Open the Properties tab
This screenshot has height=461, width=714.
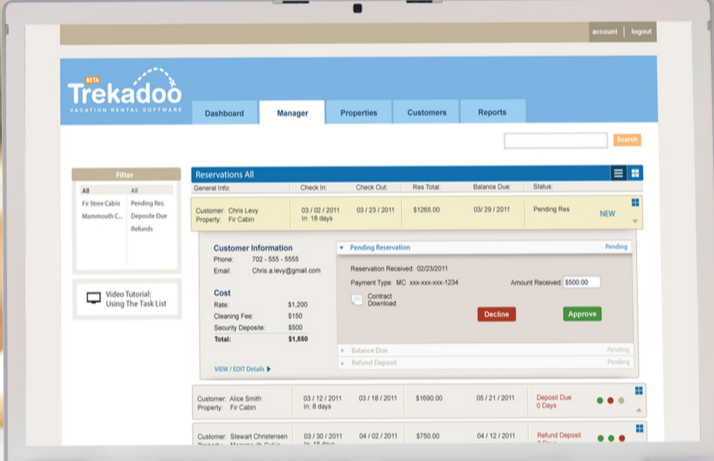pos(359,113)
